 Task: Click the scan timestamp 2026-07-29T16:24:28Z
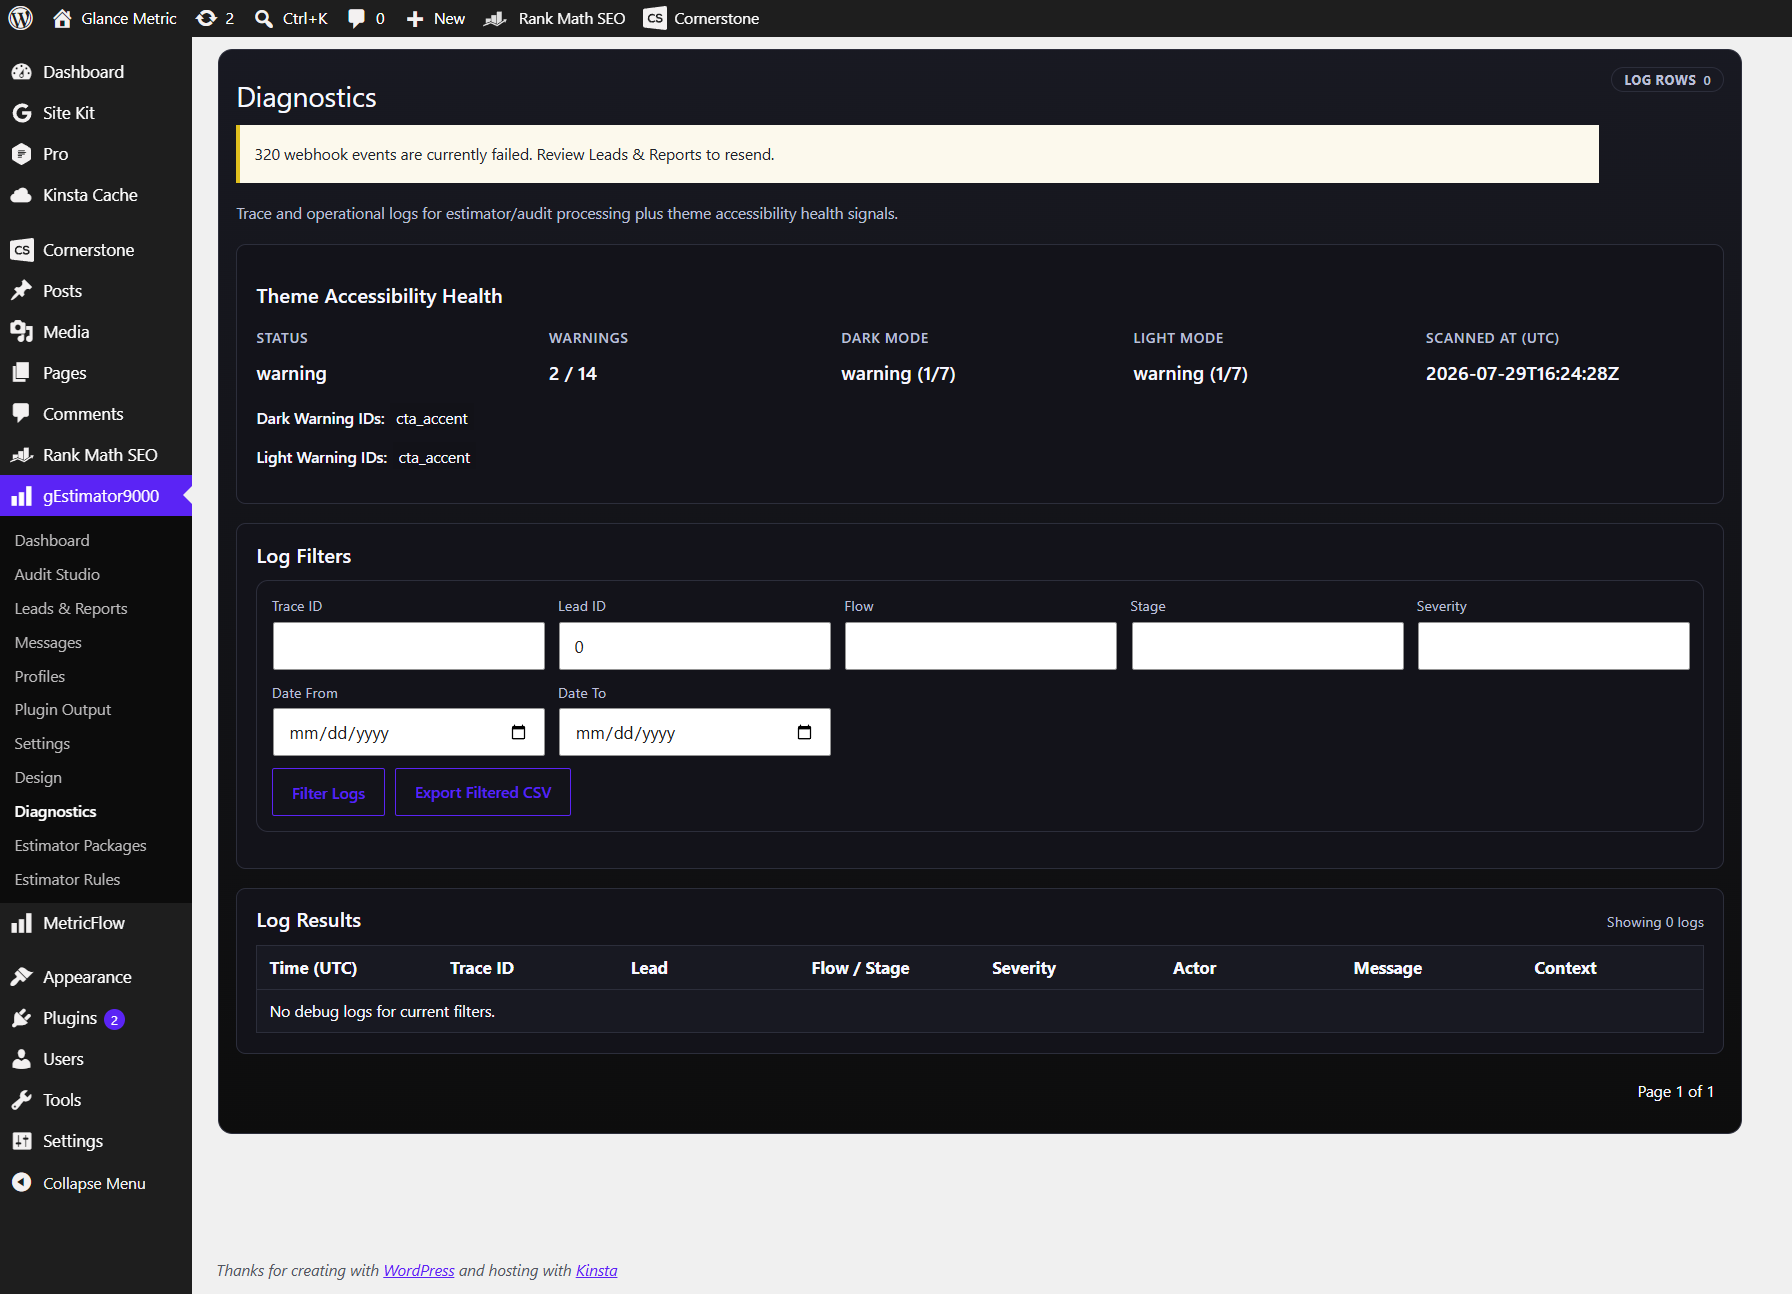1522,373
